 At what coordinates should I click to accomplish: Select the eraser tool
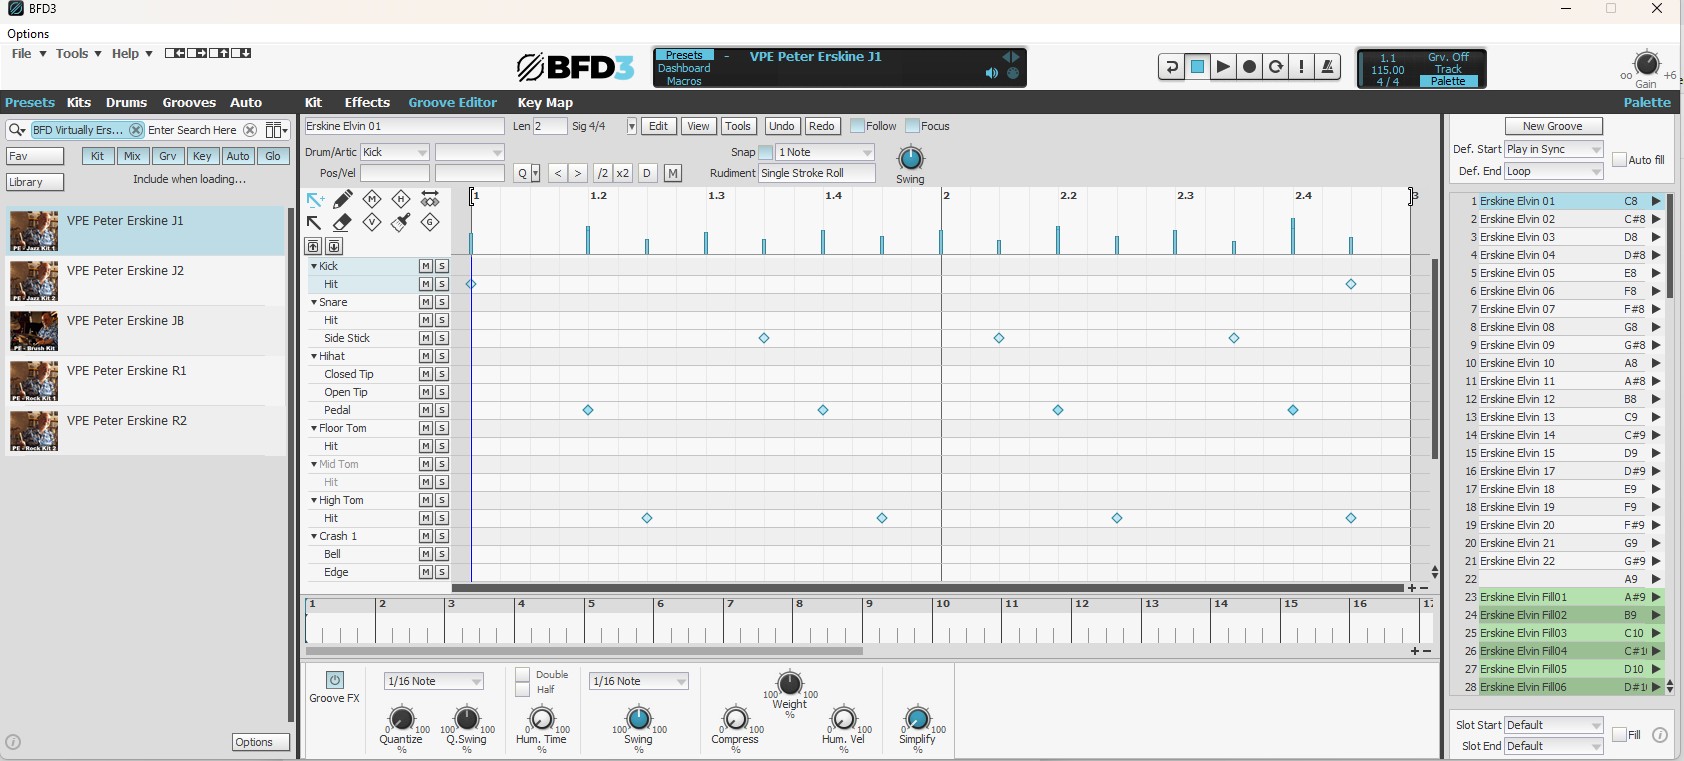(343, 222)
